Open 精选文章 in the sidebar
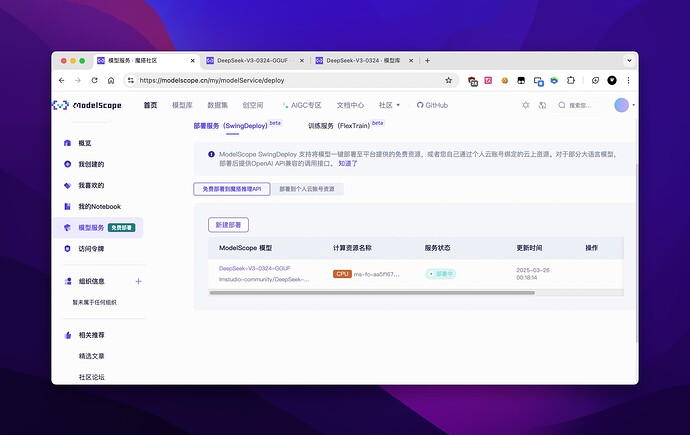The width and height of the screenshot is (690, 435). (92, 356)
